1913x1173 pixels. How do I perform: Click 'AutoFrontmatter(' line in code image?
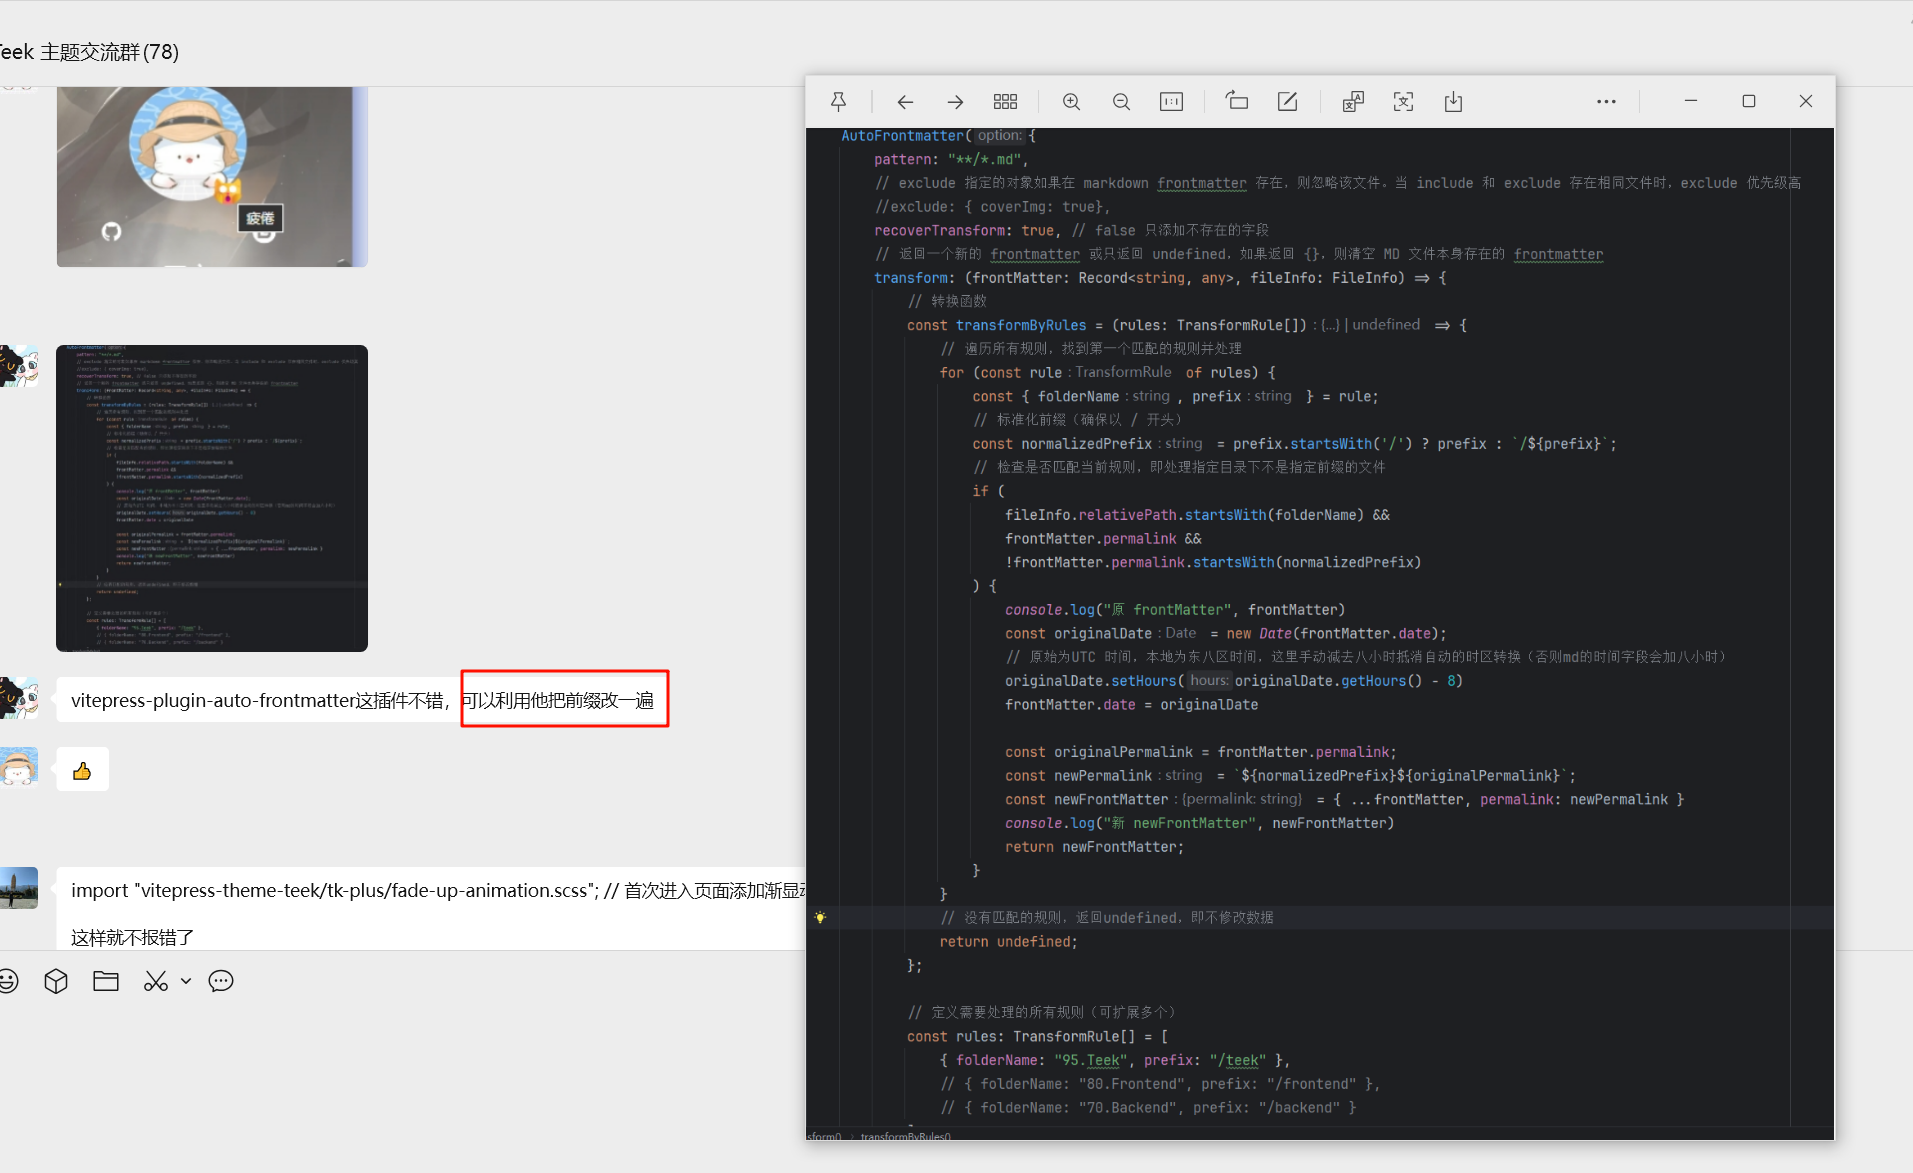938,135
